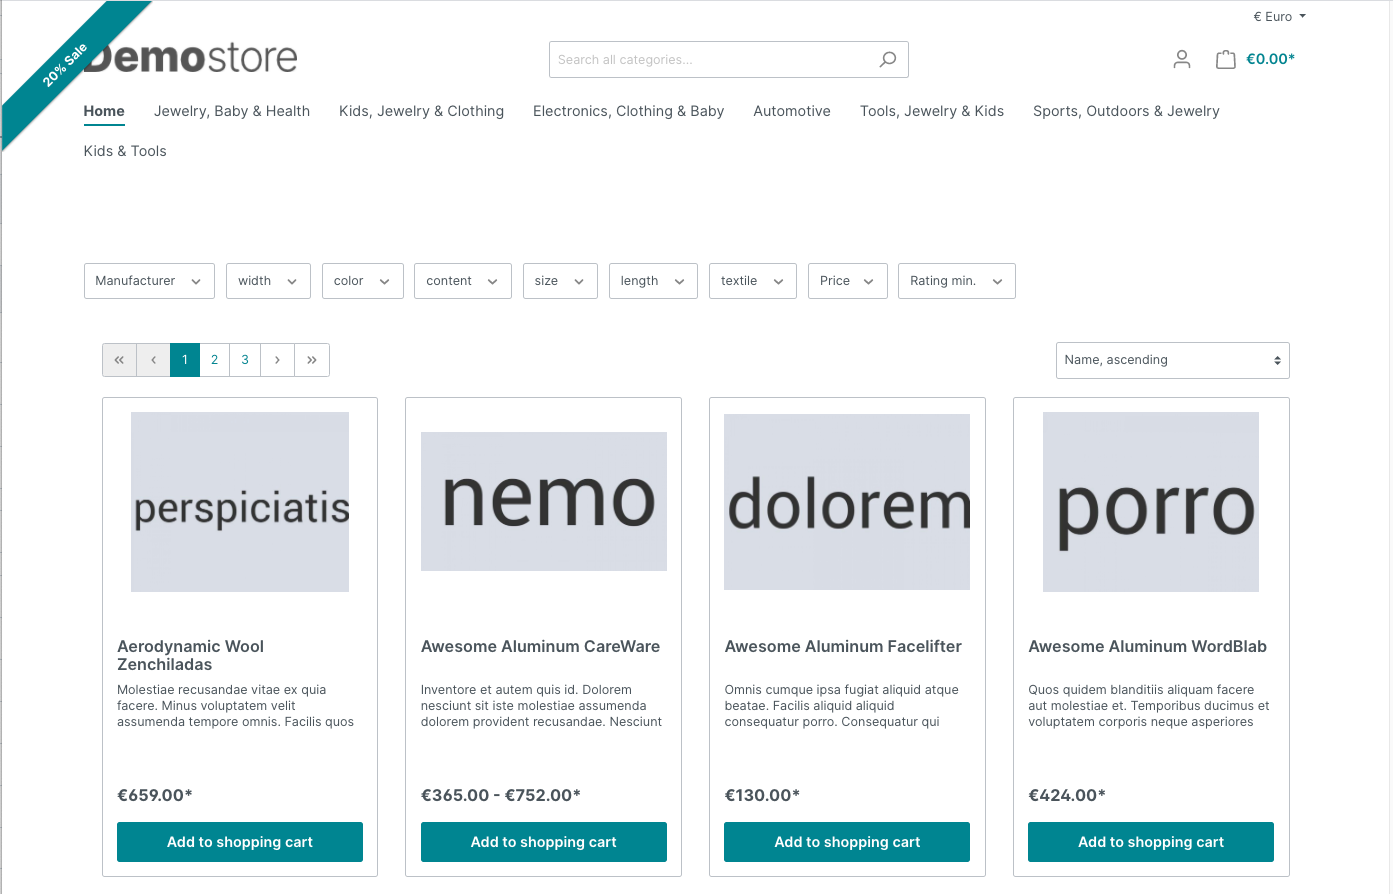Open Jewelry, Baby & Health category
This screenshot has height=894, width=1393.
tap(232, 111)
